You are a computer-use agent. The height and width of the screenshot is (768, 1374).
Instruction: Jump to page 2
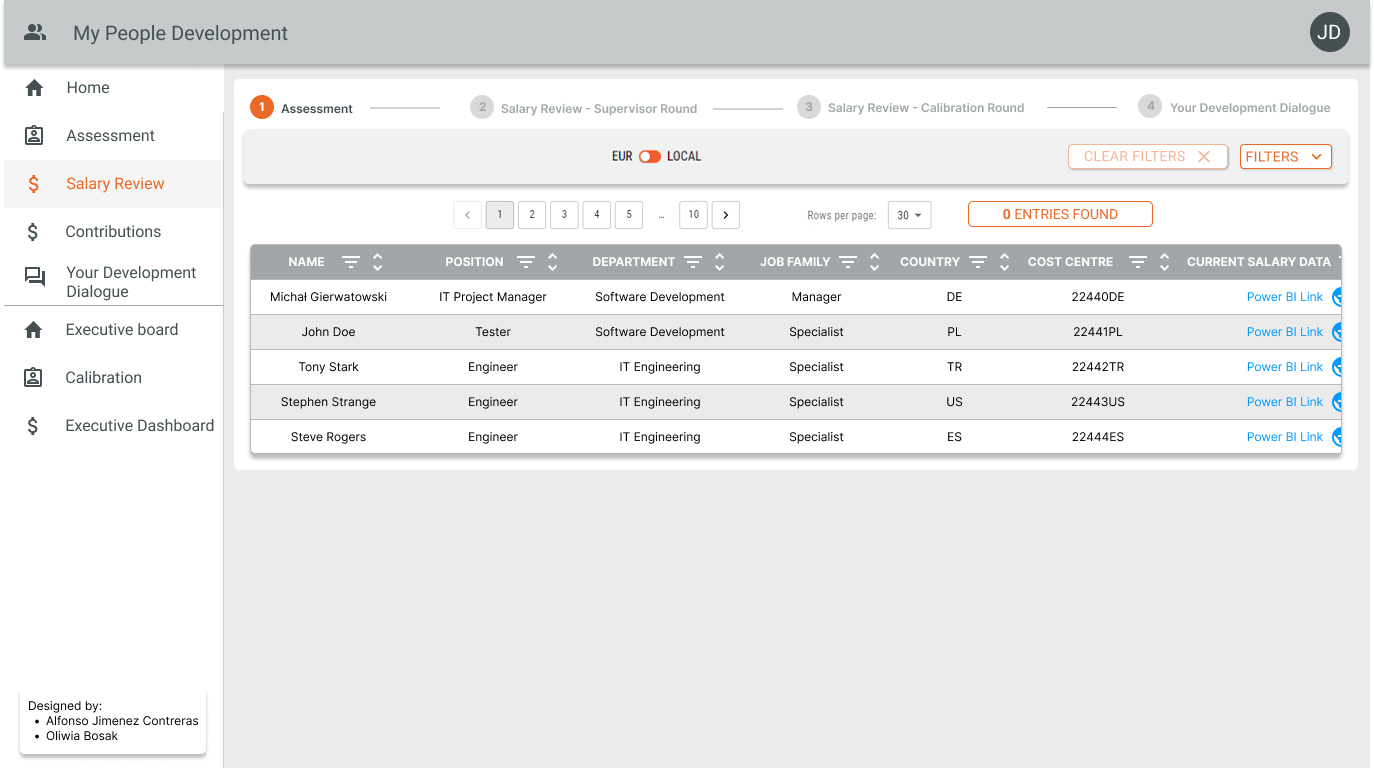point(532,215)
